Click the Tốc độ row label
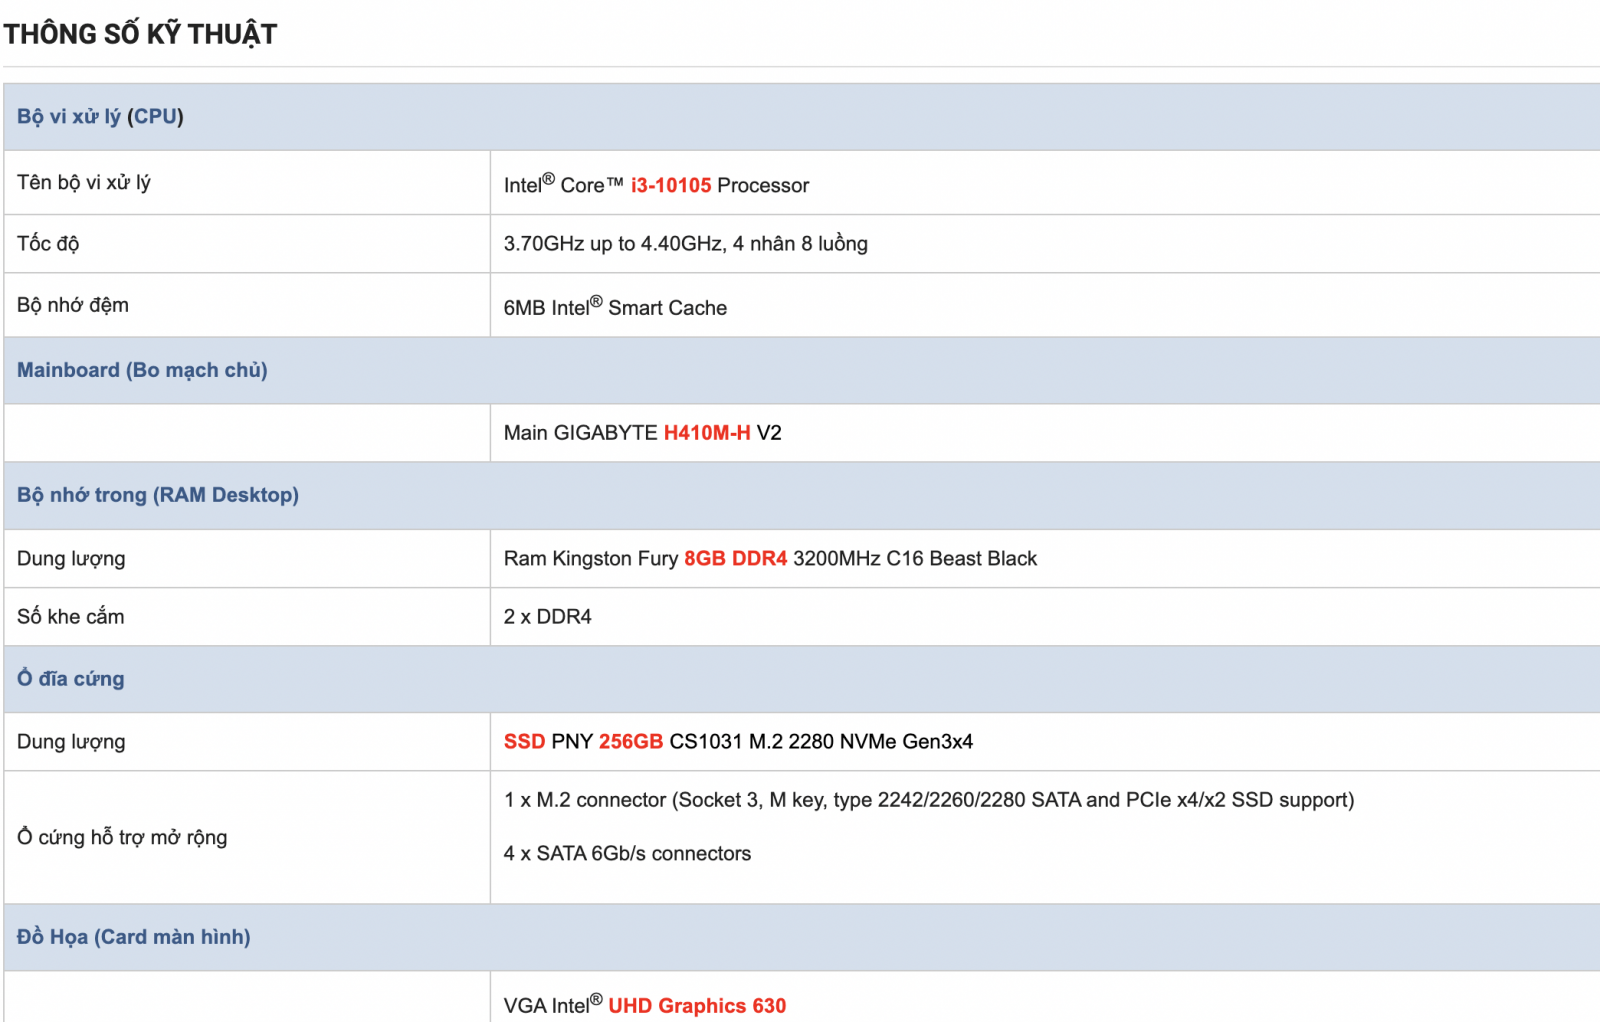This screenshot has width=1600, height=1022. point(48,244)
